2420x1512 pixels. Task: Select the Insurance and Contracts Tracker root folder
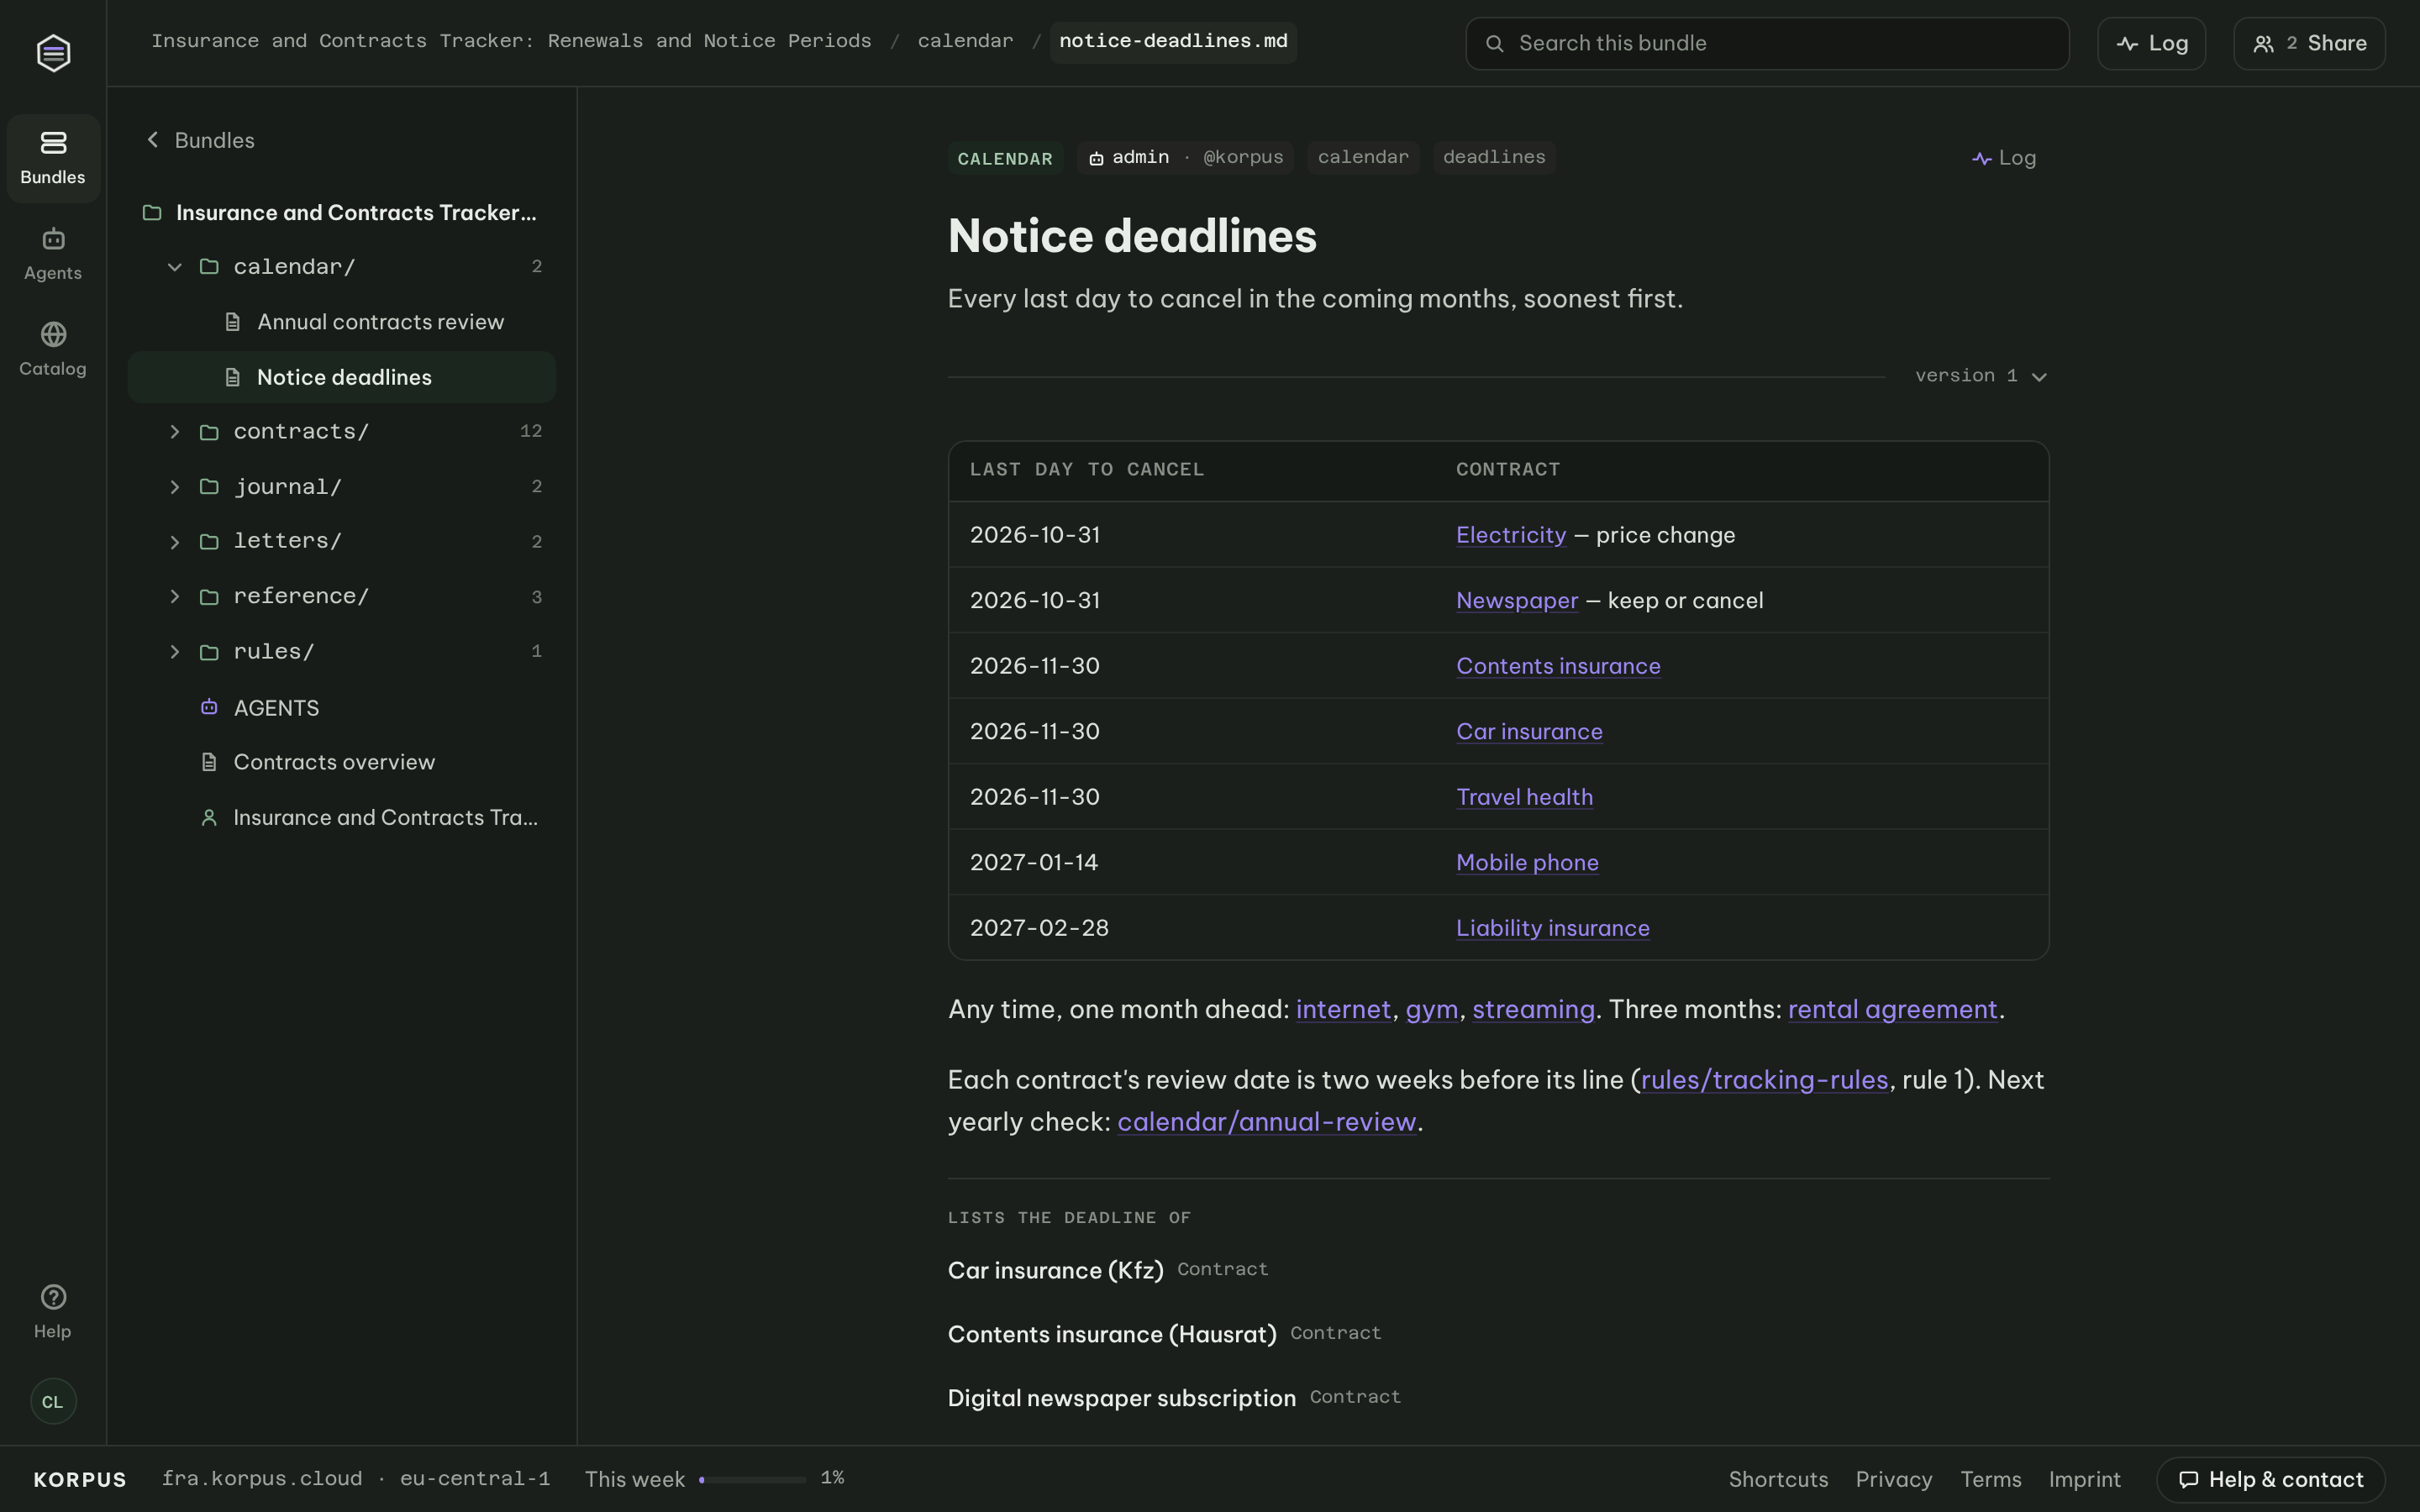(x=340, y=212)
